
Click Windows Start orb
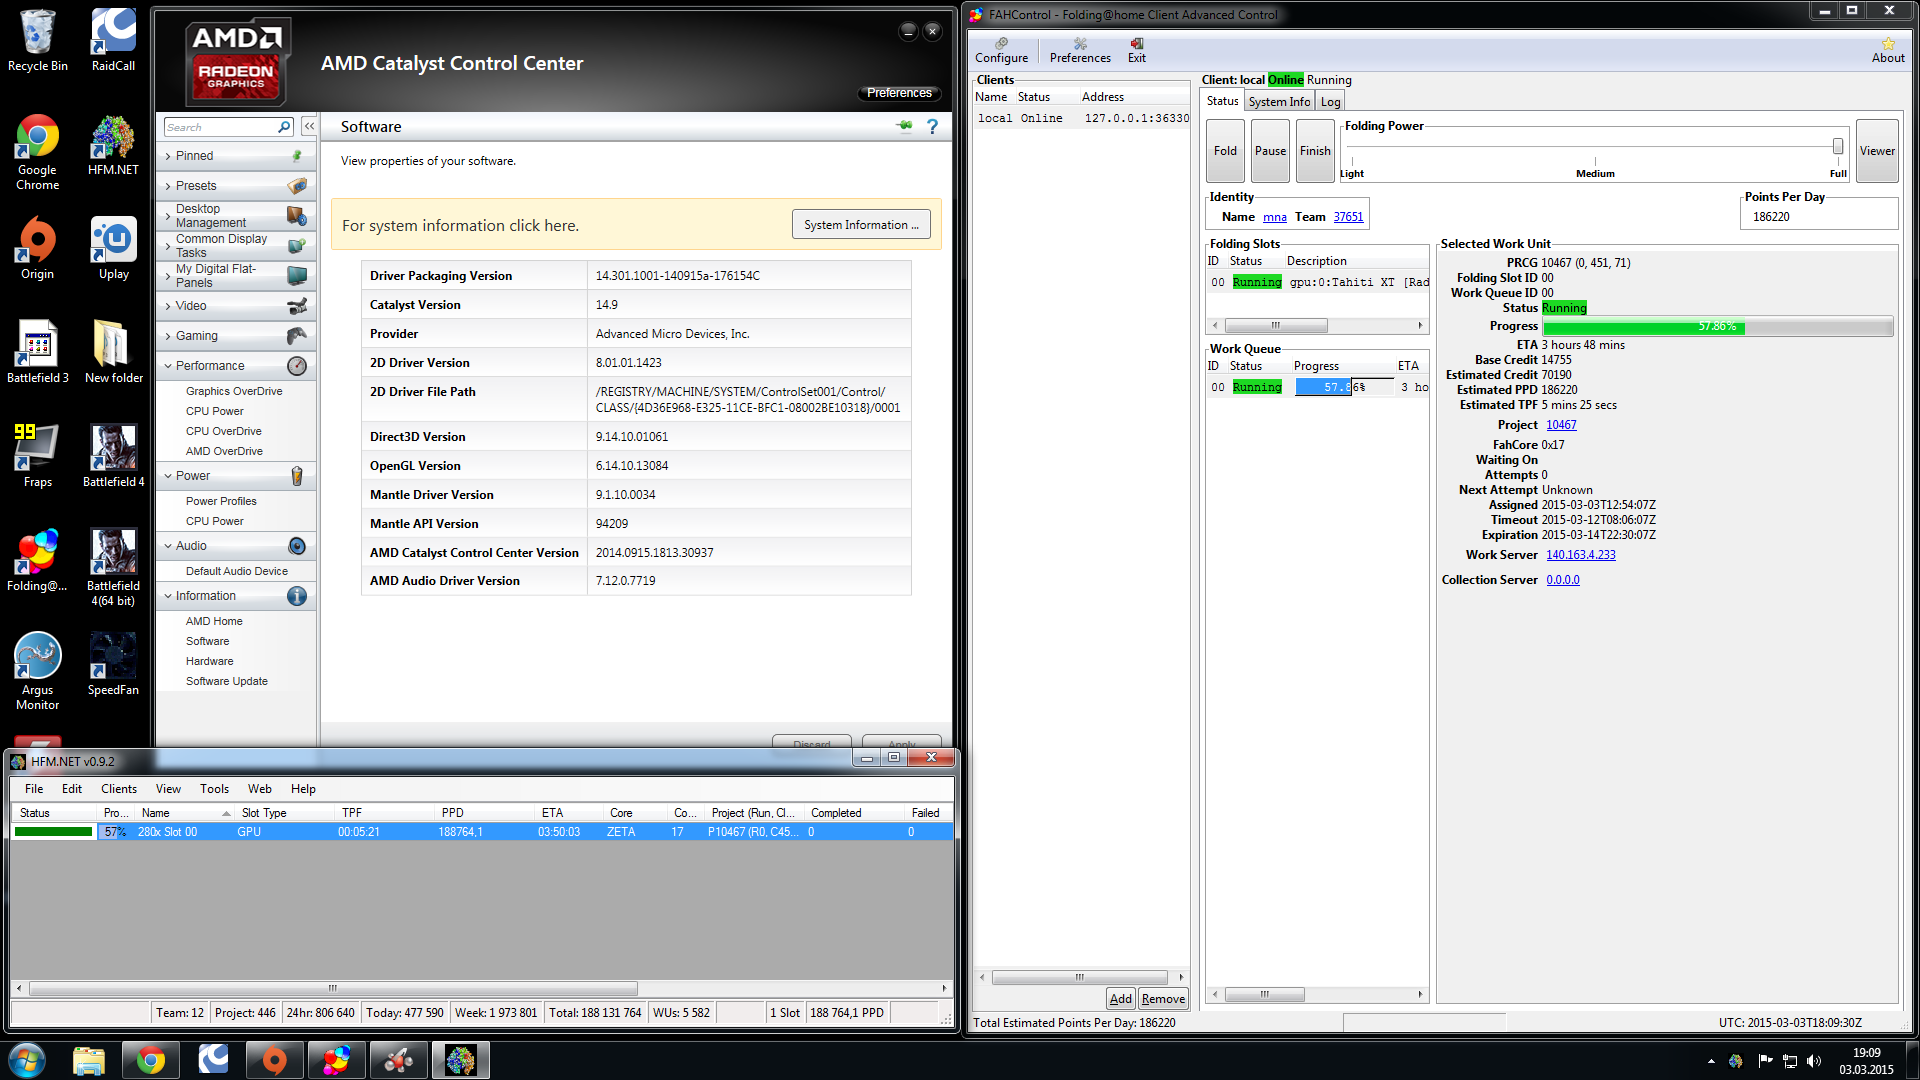(27, 1060)
